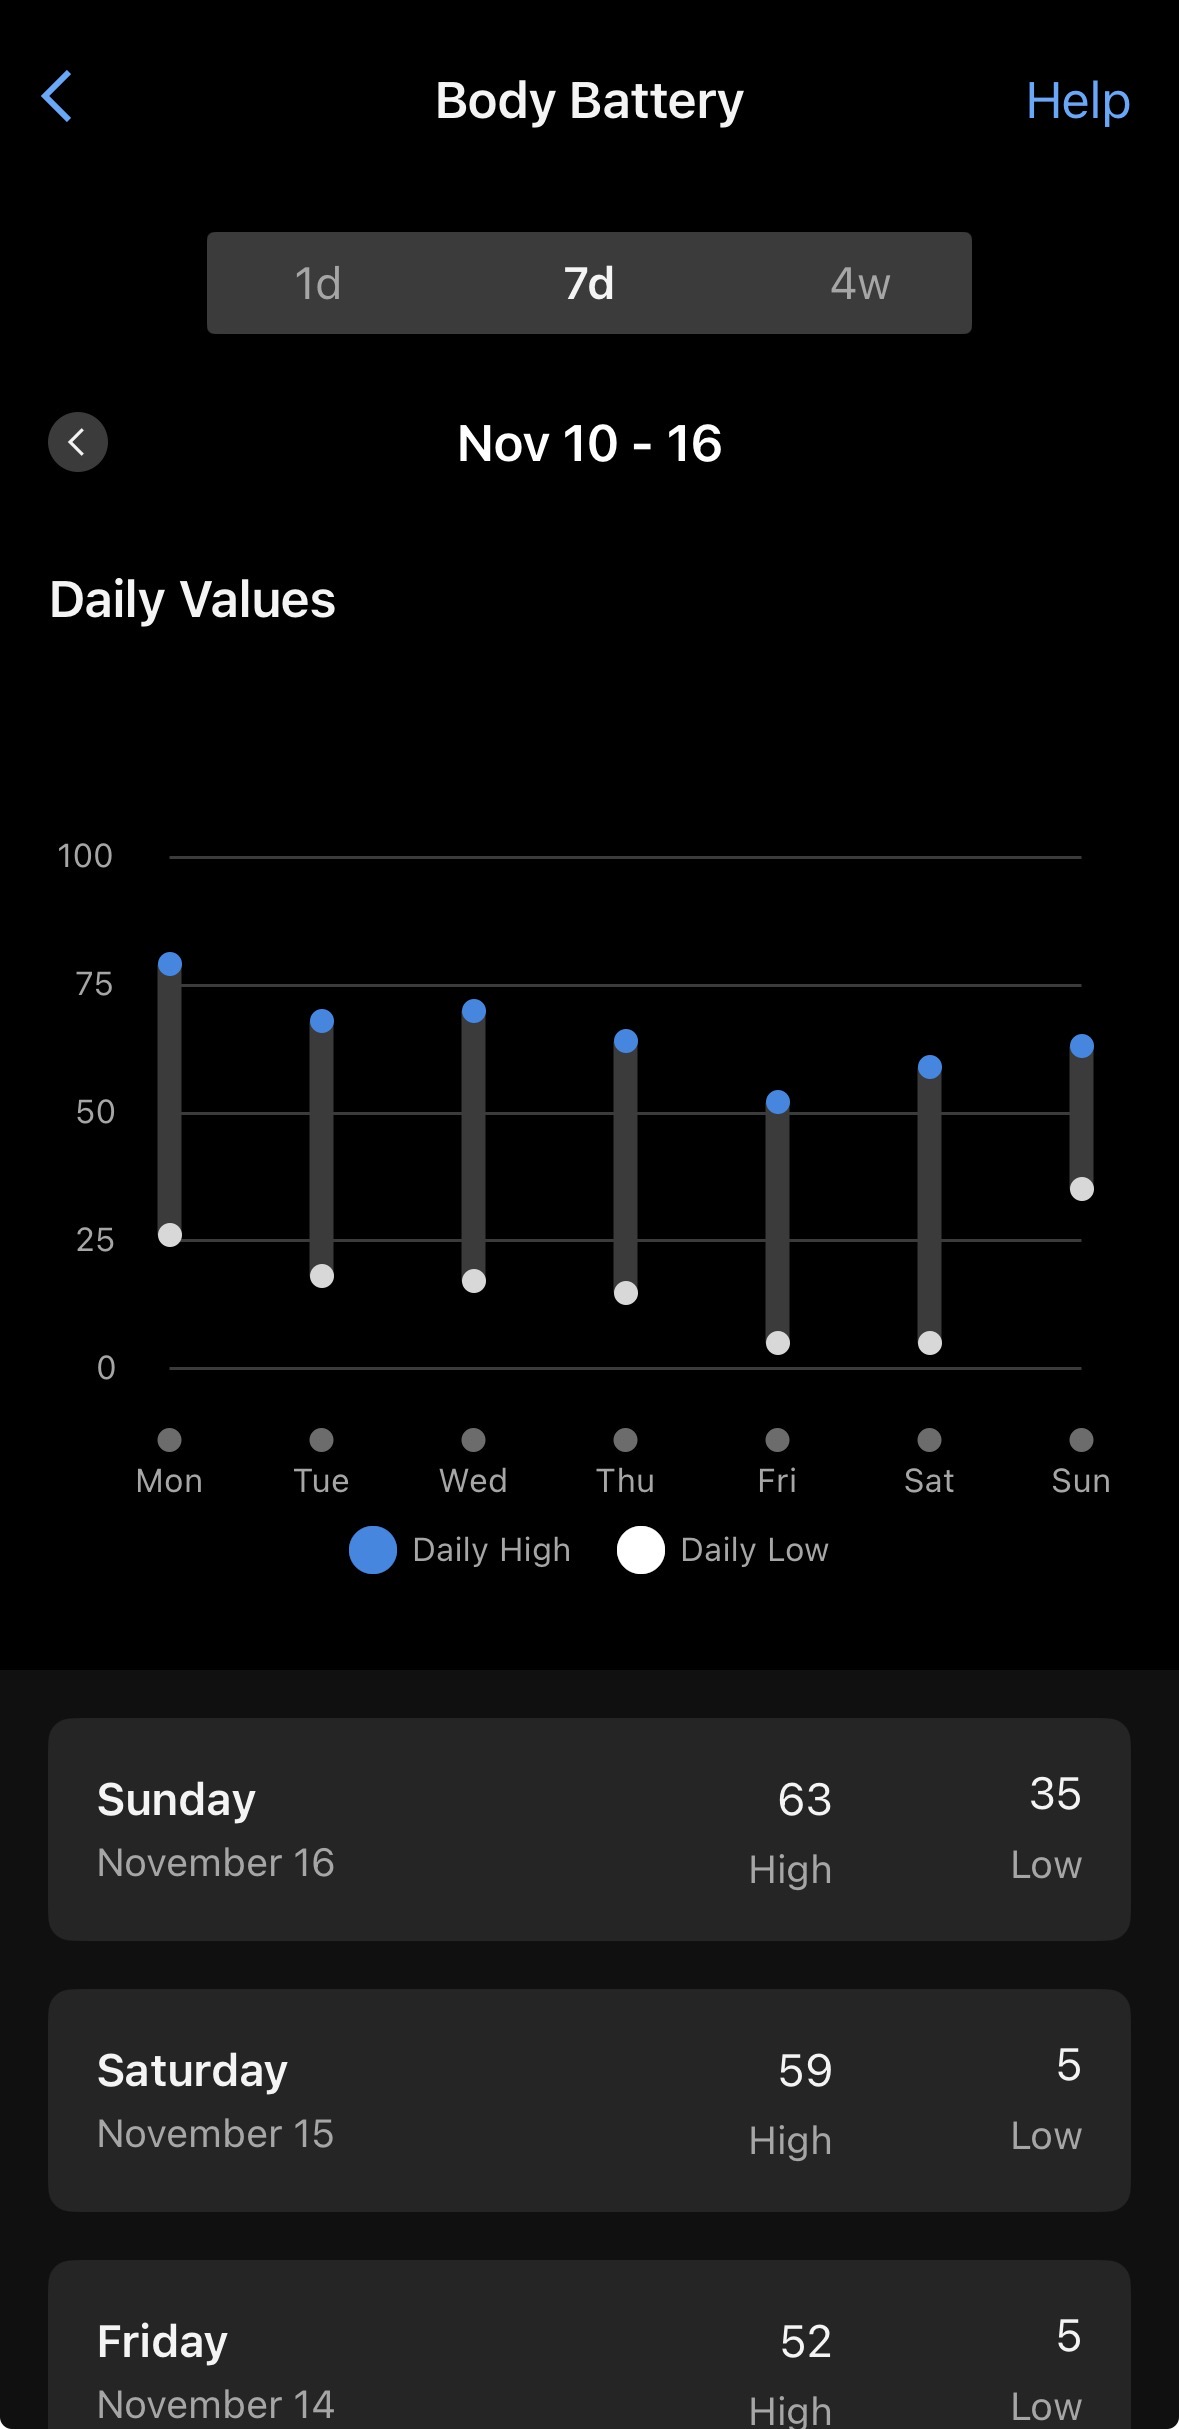Tap Thursday's range bar in chart
The image size is (1179, 2429).
pos(626,1167)
